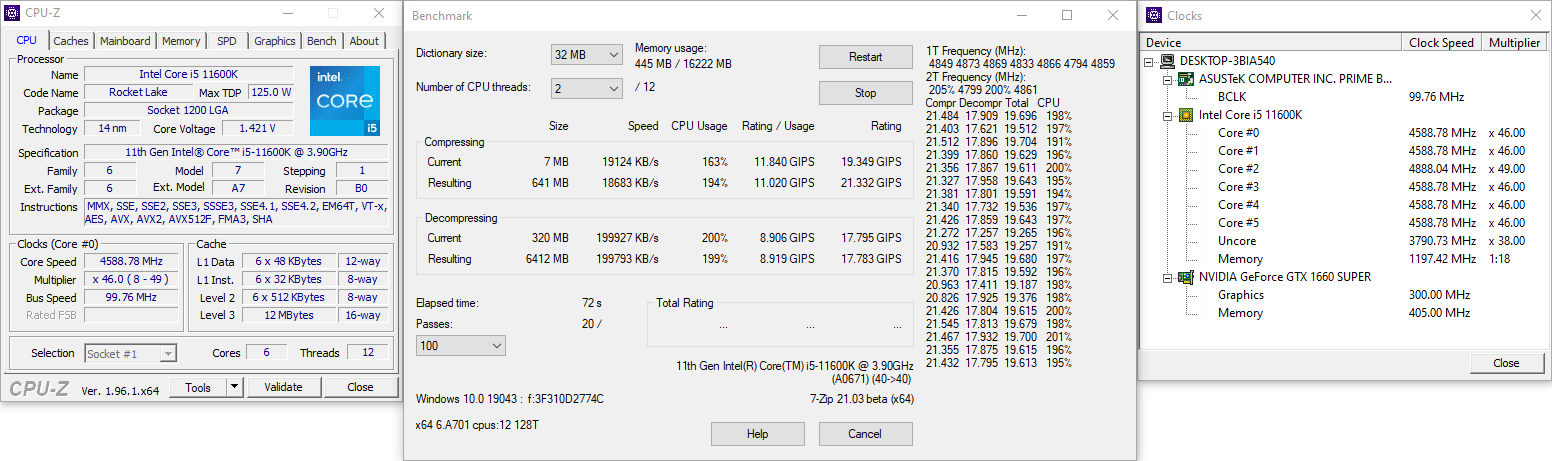The width and height of the screenshot is (1552, 461).
Task: Click the Close button in CPU-Z
Action: point(360,387)
